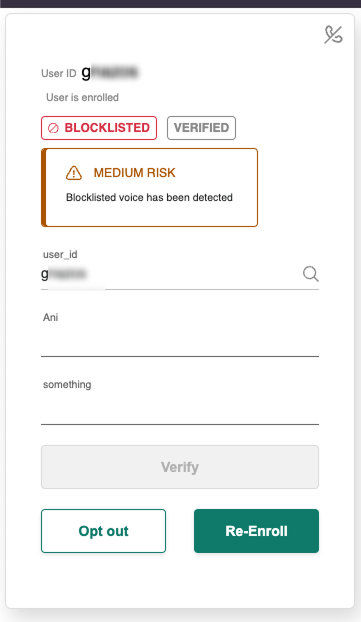Click the User is enrolled status text
The height and width of the screenshot is (622, 361).
[83, 98]
